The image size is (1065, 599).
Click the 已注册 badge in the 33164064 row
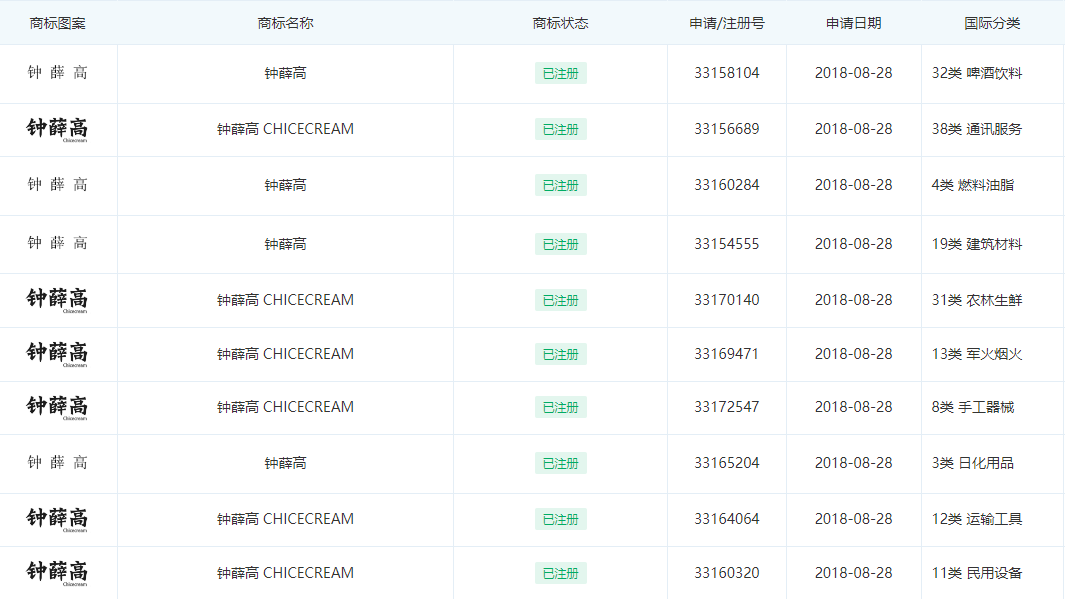[560, 519]
